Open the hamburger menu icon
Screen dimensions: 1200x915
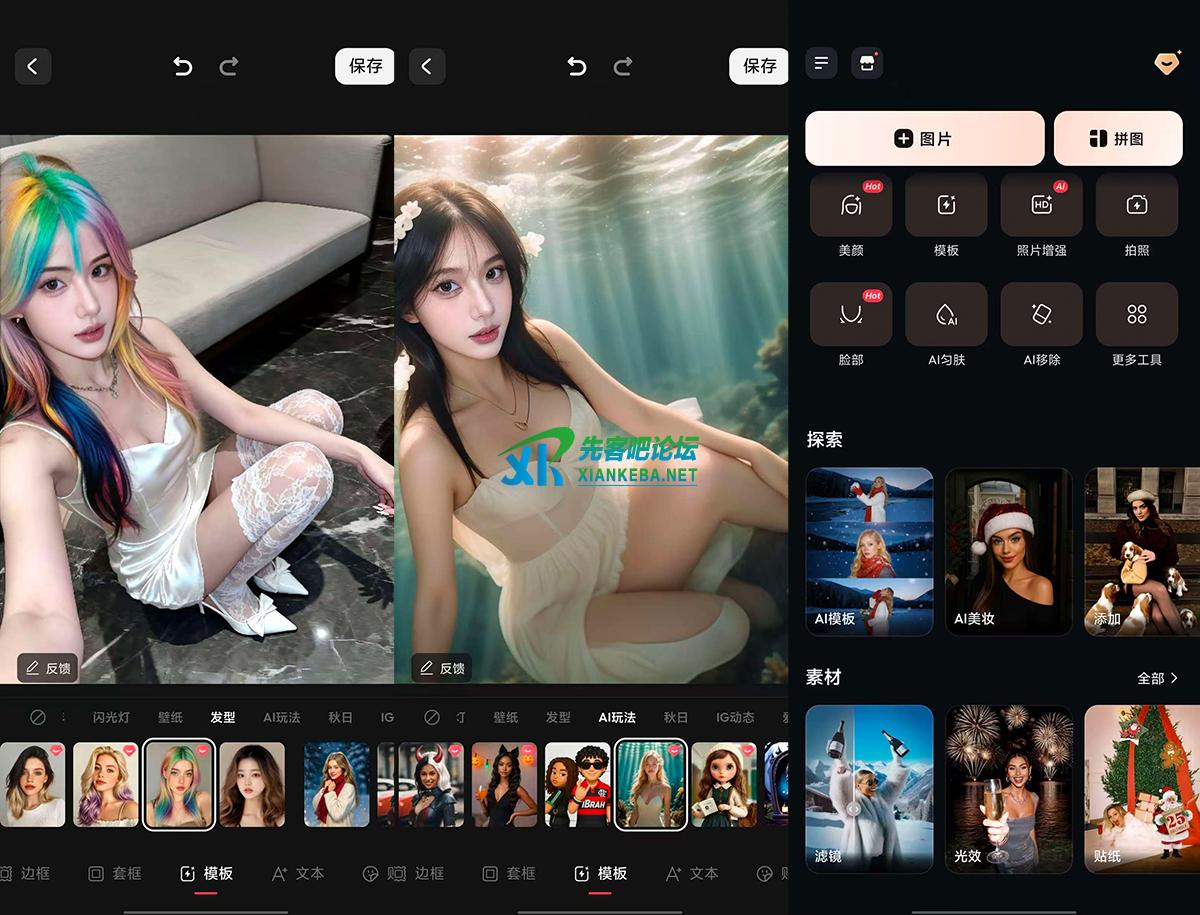[x=821, y=64]
